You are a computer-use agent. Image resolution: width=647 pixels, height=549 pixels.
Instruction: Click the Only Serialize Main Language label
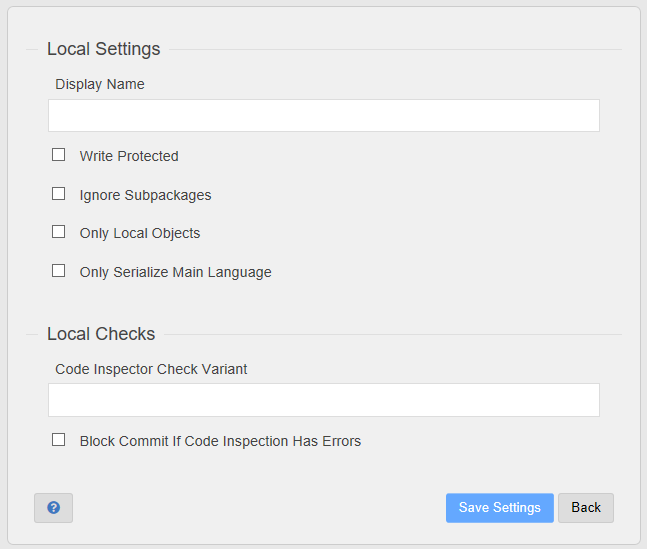coord(175,272)
